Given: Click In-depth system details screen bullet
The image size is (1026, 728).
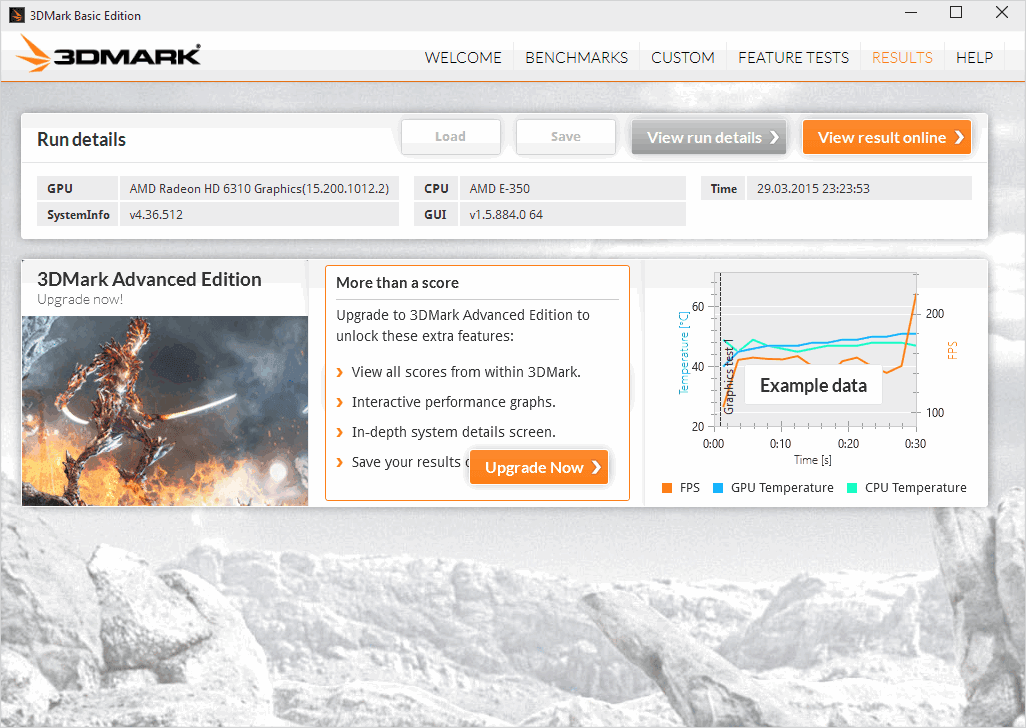Looking at the screenshot, I should (453, 432).
